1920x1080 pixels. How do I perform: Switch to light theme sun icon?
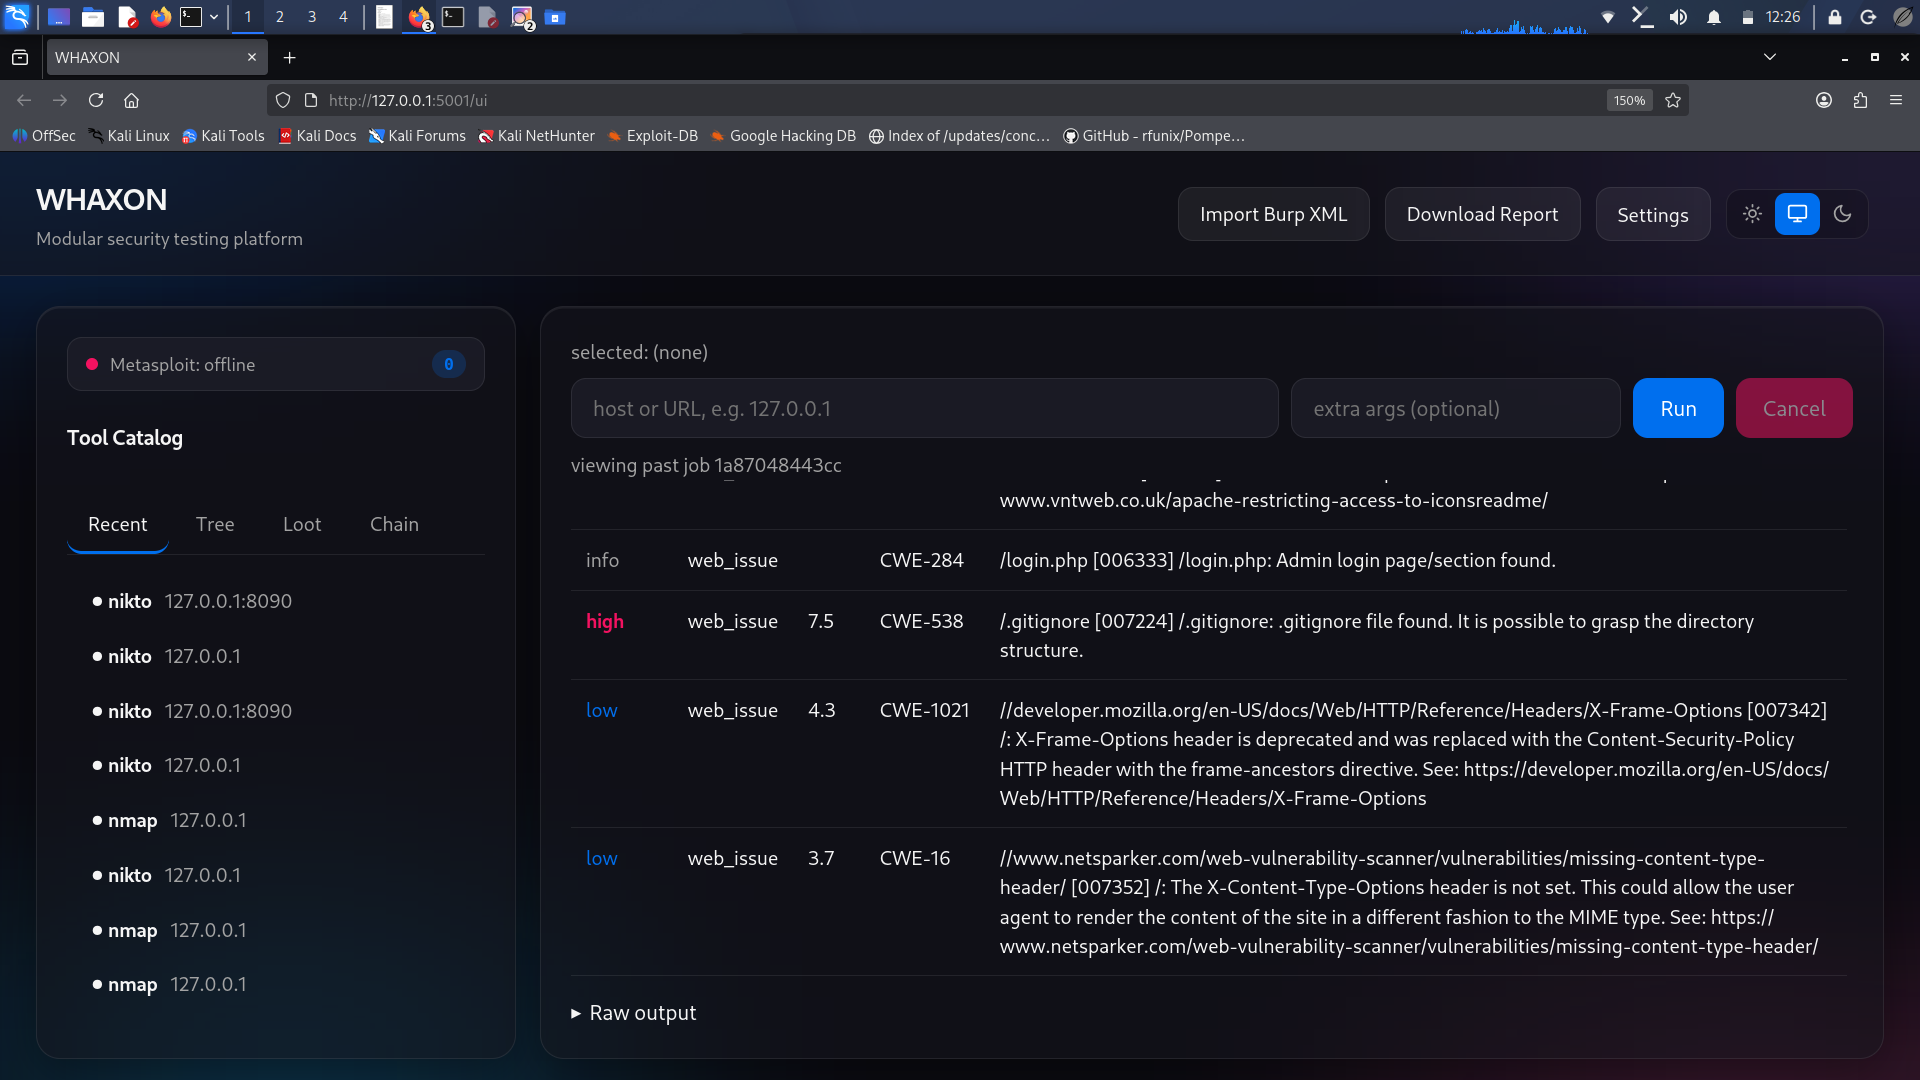[x=1752, y=214]
